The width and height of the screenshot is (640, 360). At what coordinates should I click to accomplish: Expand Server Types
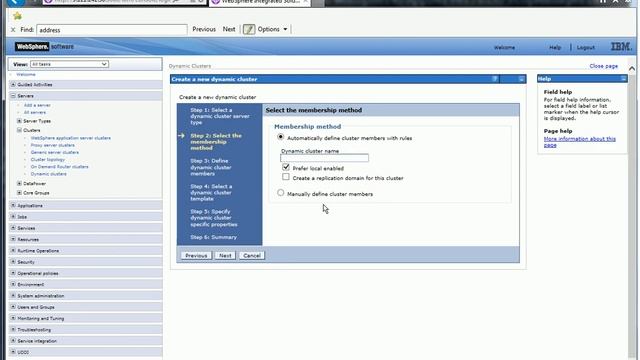click(19, 121)
